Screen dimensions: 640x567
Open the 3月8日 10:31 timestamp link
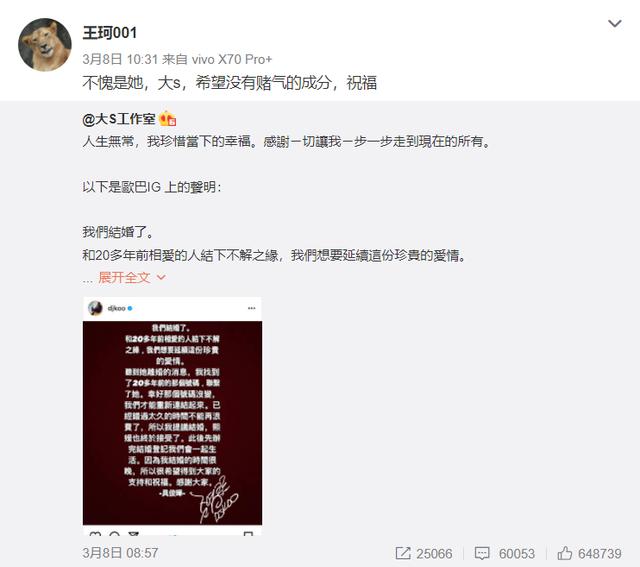pos(120,60)
